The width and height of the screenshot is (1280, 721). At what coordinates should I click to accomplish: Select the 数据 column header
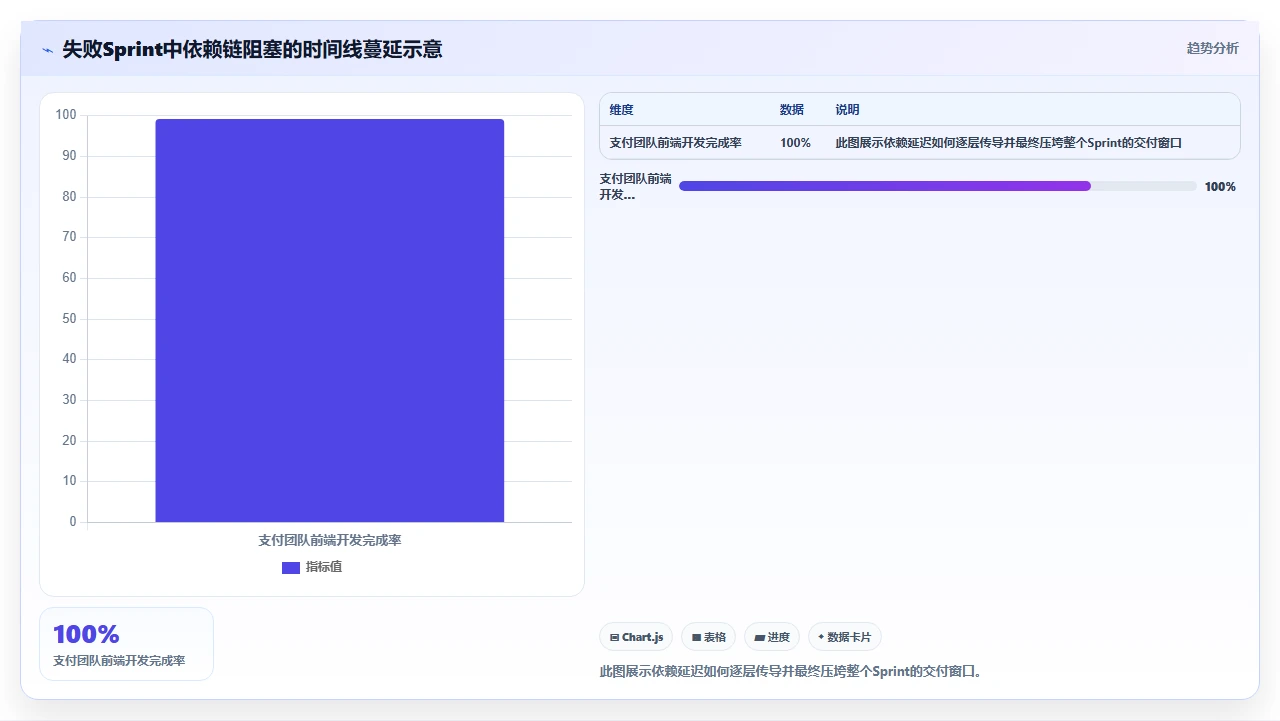(x=792, y=110)
